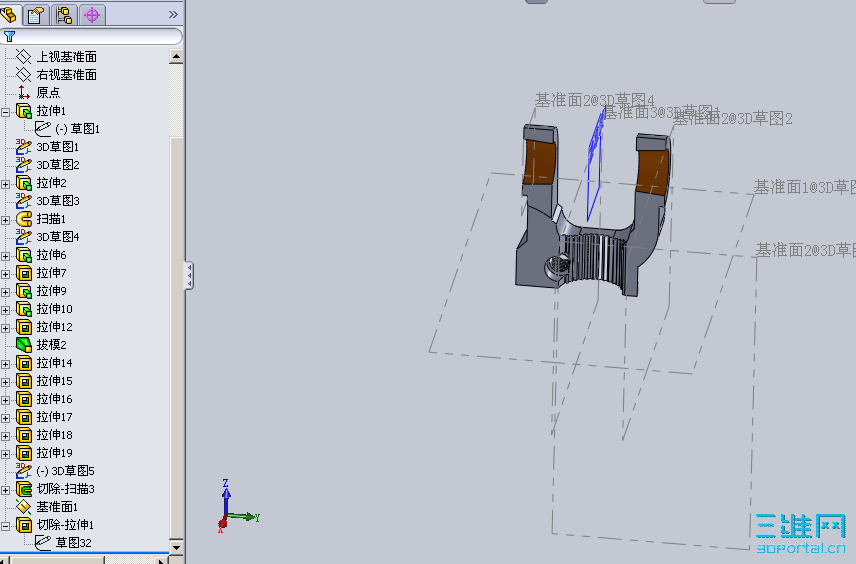Select the 3D草图2 icon
Image resolution: width=856 pixels, height=564 pixels.
23,165
